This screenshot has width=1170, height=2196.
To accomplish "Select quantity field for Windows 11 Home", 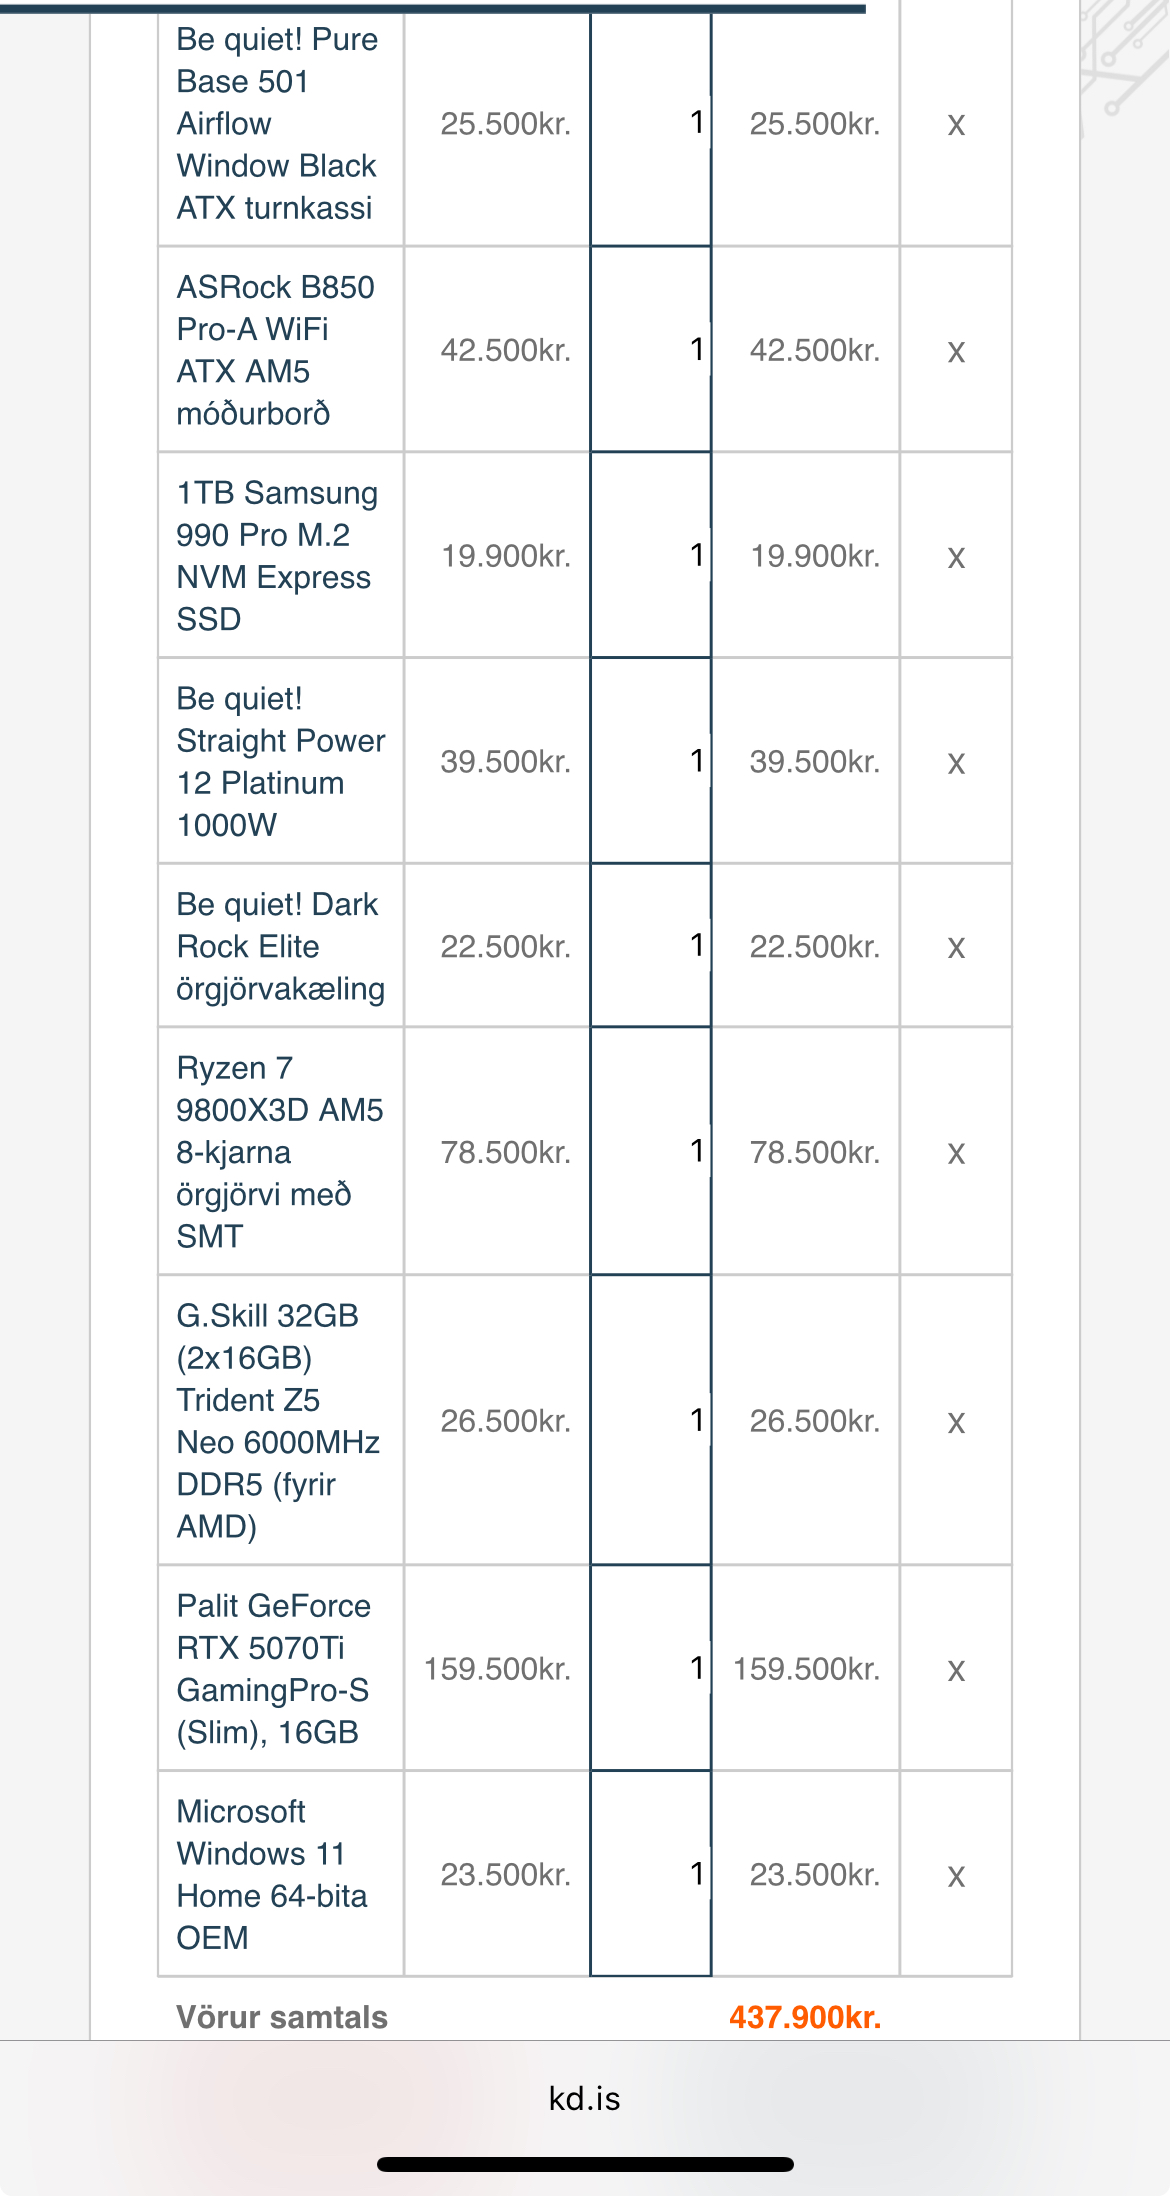I will [651, 1874].
